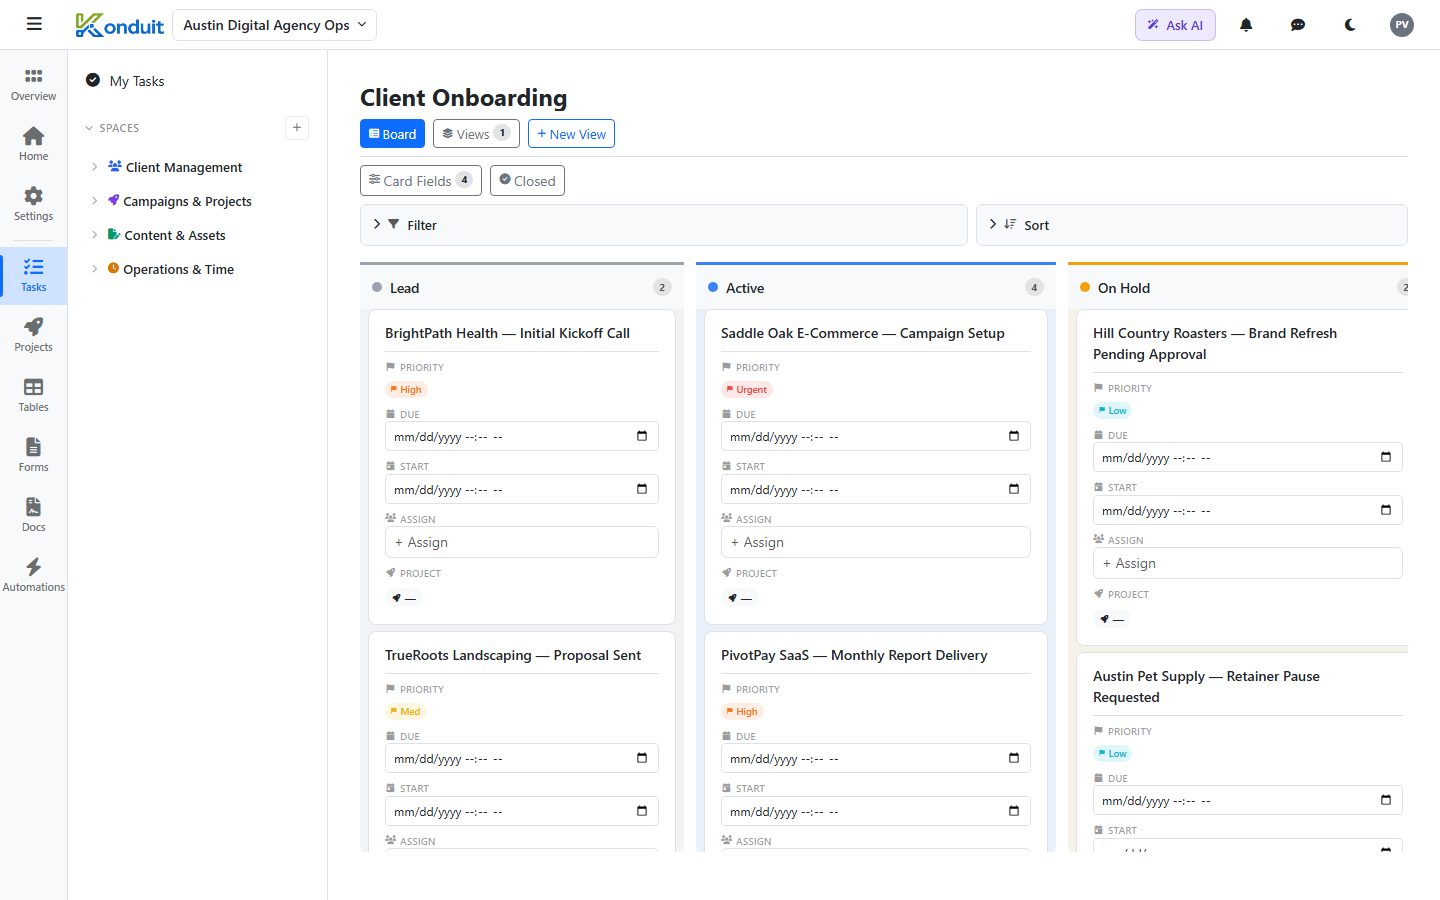Open calendar picker for Hill Country due date
1440x900 pixels.
tap(1386, 457)
